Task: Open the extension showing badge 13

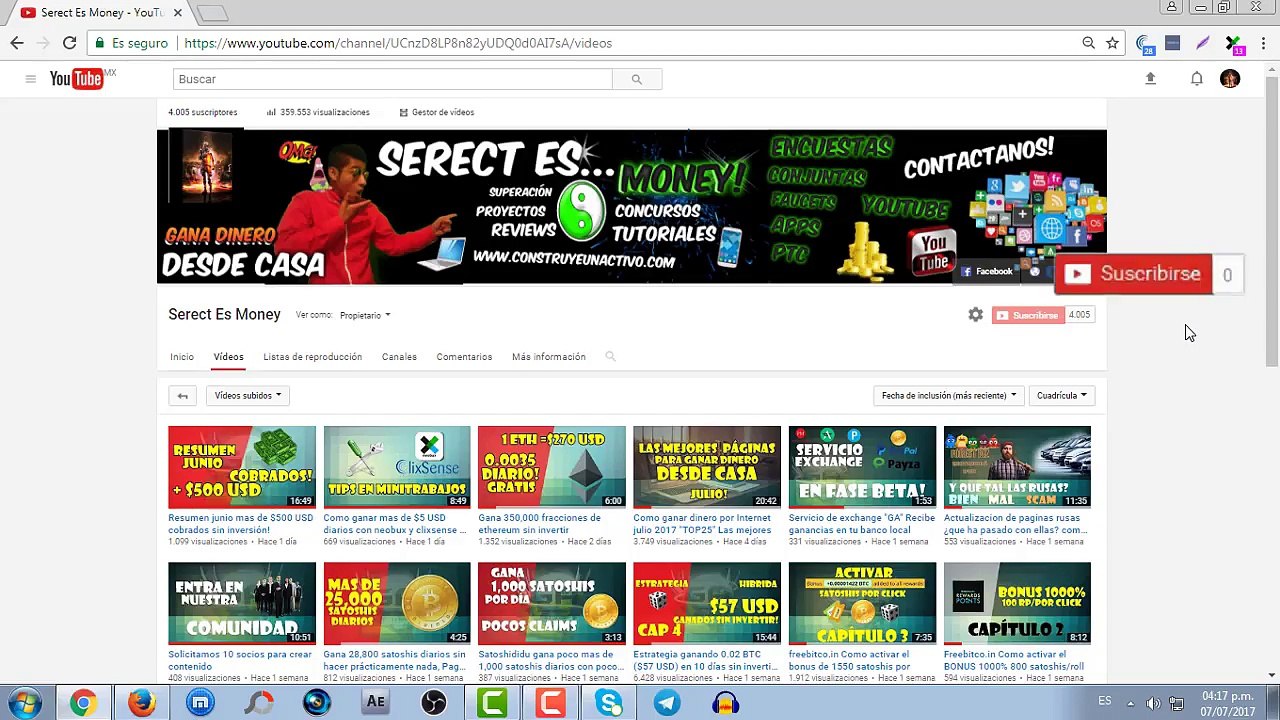Action: tap(1234, 44)
